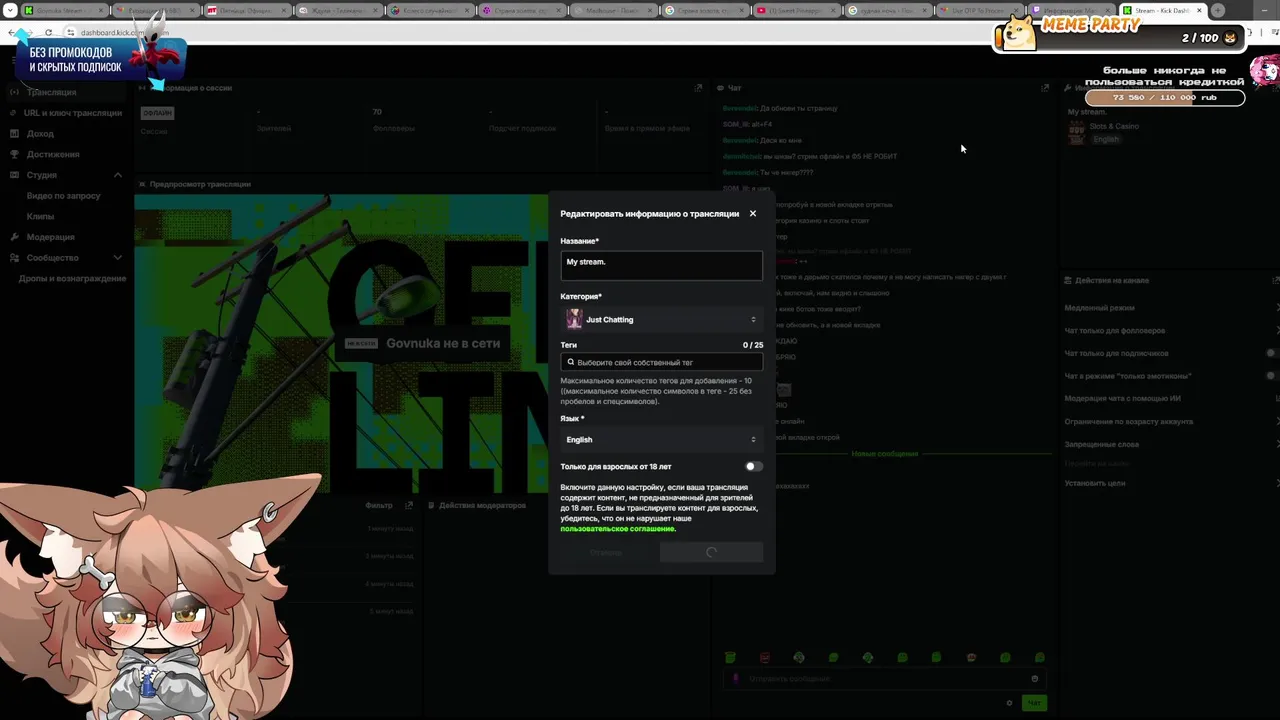Open Доход in the sidebar
Screen dimensions: 1280x720
40,133
